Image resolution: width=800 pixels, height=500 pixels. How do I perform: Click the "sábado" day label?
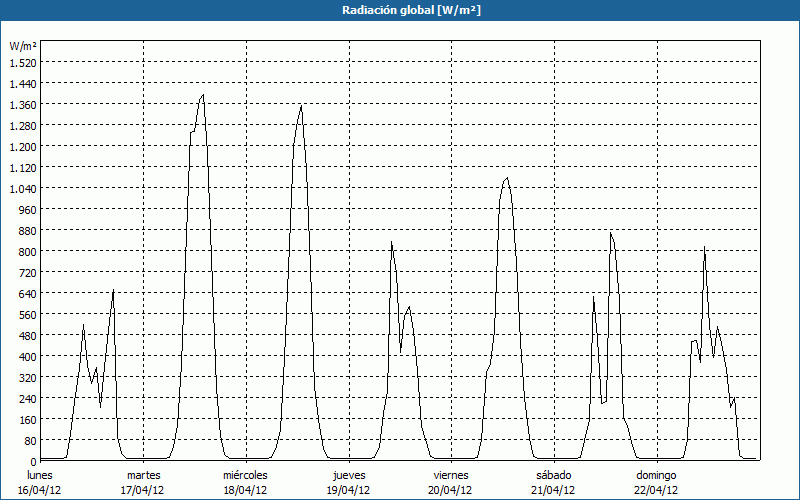coord(553,475)
